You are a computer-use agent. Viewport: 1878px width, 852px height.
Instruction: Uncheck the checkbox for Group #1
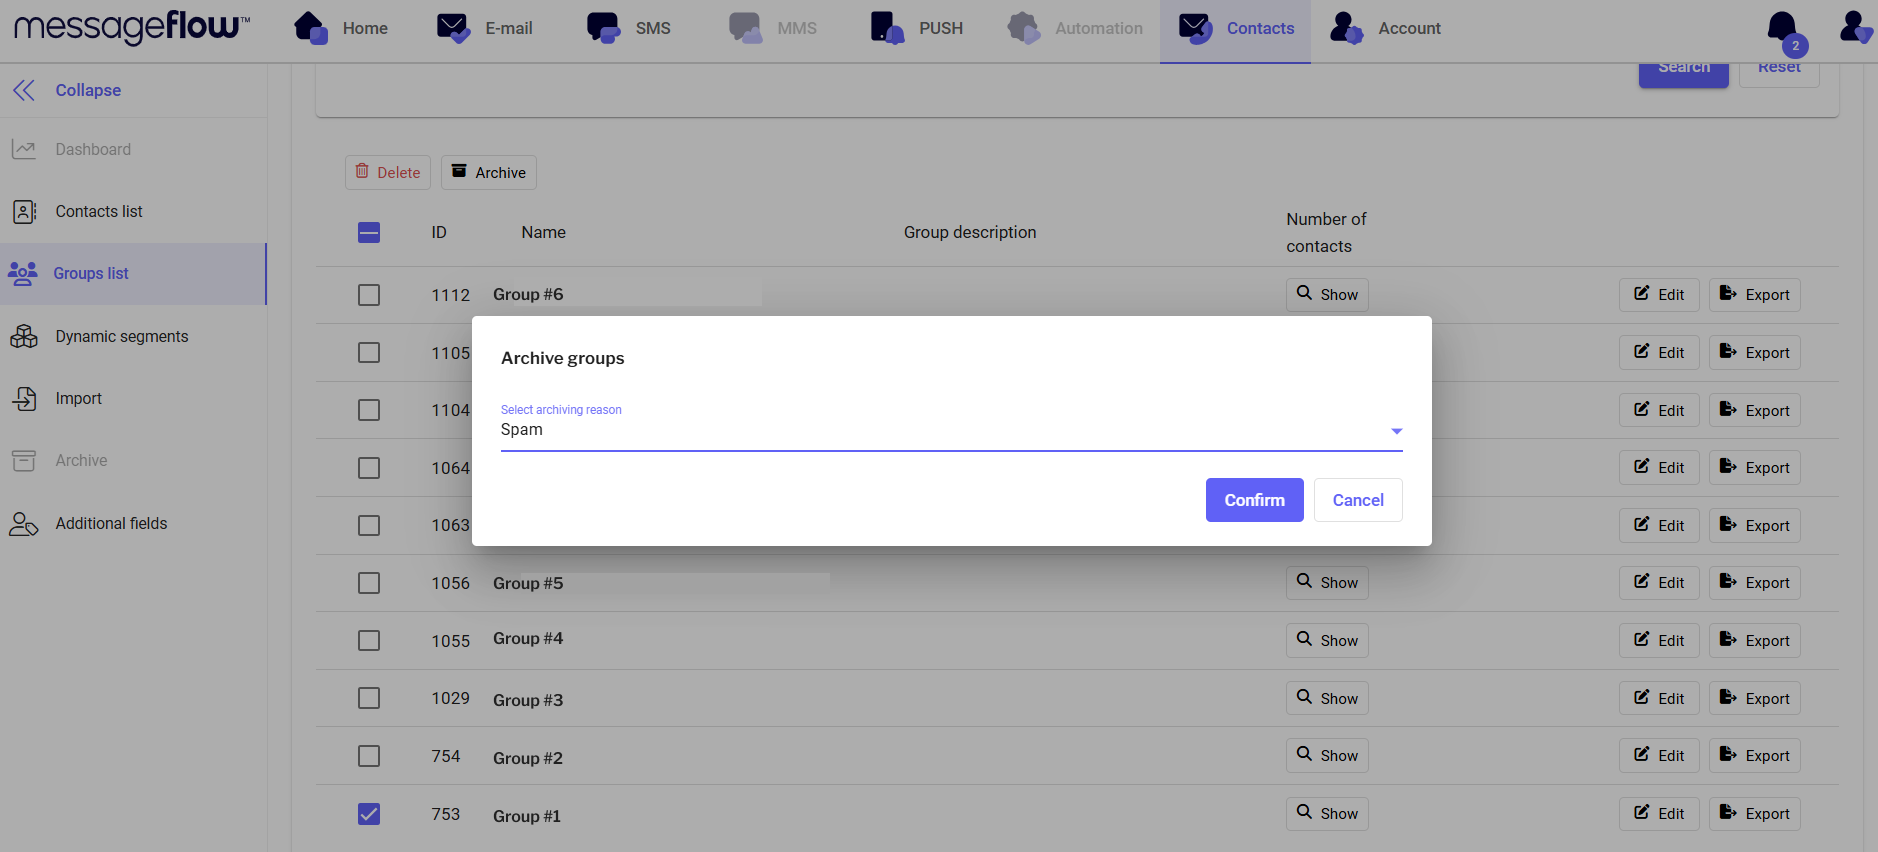point(369,814)
